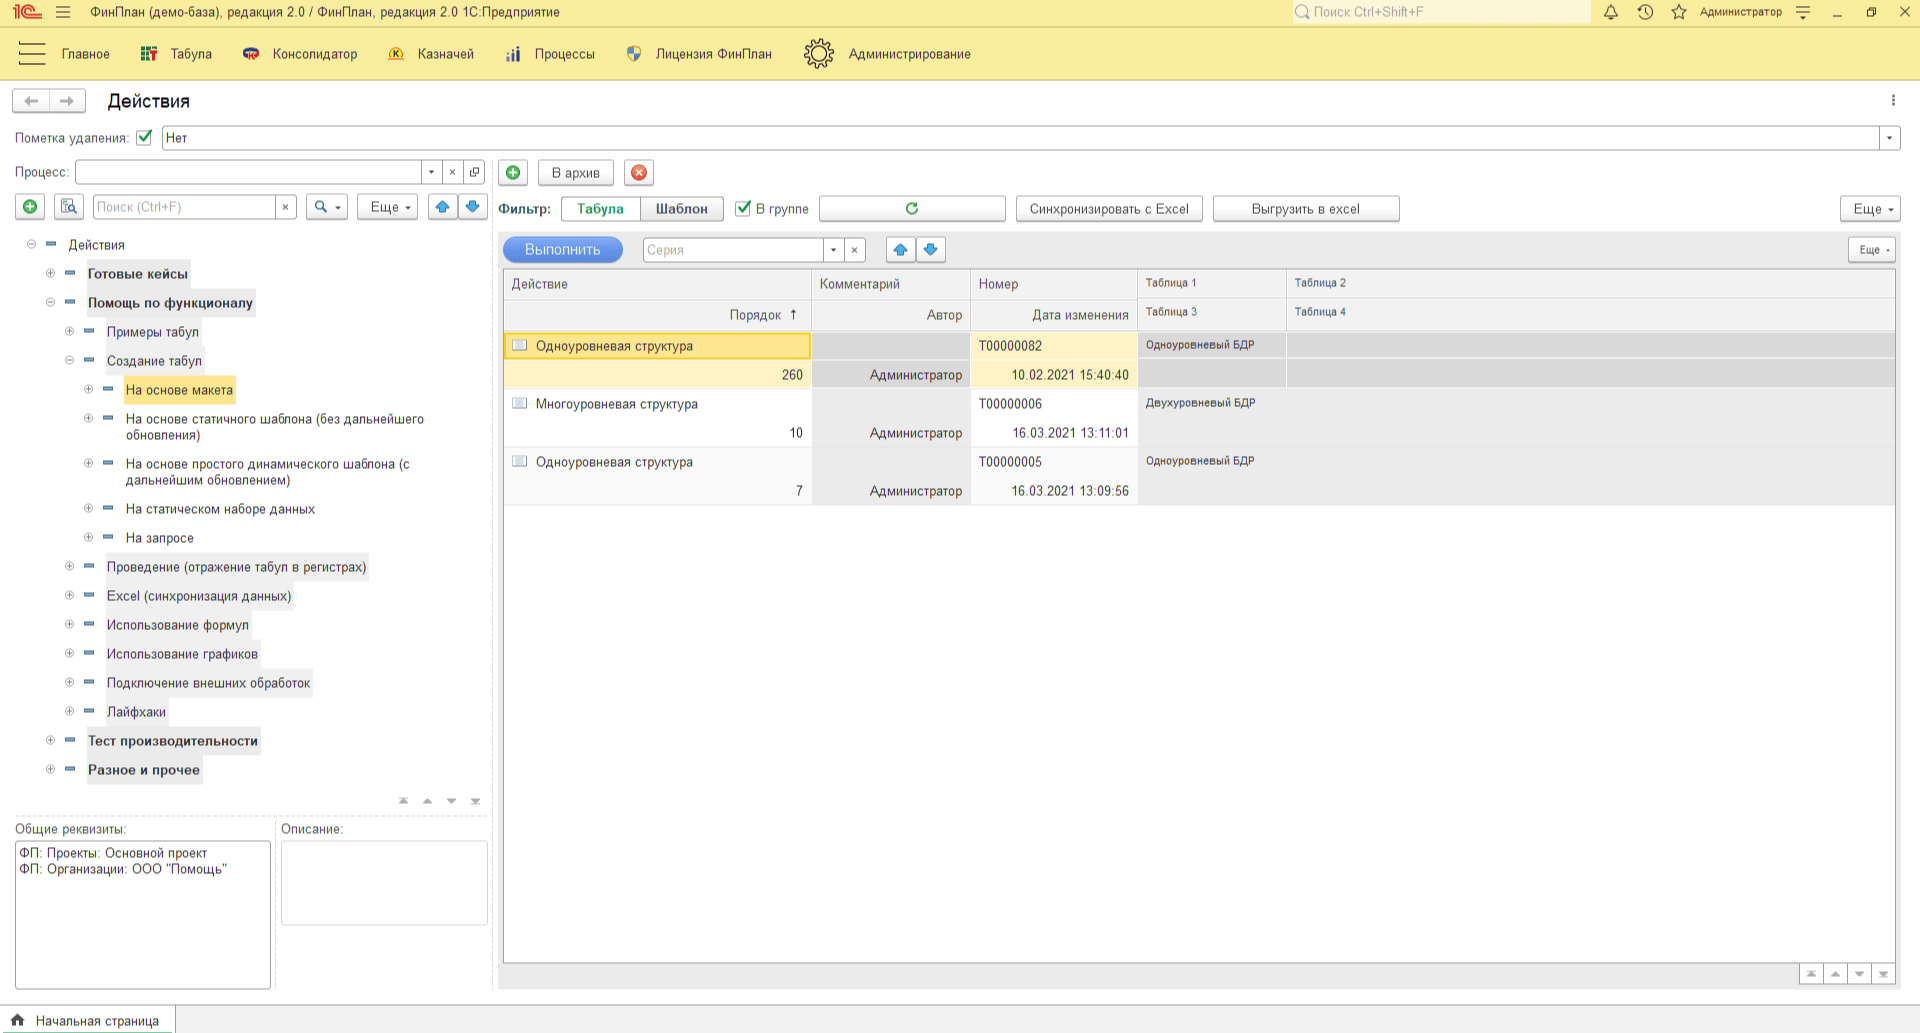Click the notifications bell icon

pyautogui.click(x=1610, y=12)
